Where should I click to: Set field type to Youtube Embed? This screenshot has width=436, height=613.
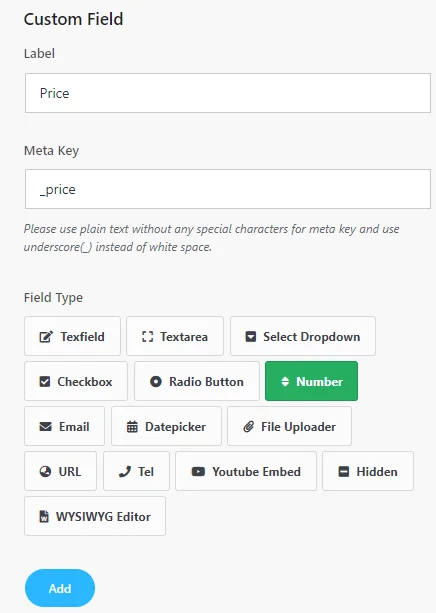point(246,471)
